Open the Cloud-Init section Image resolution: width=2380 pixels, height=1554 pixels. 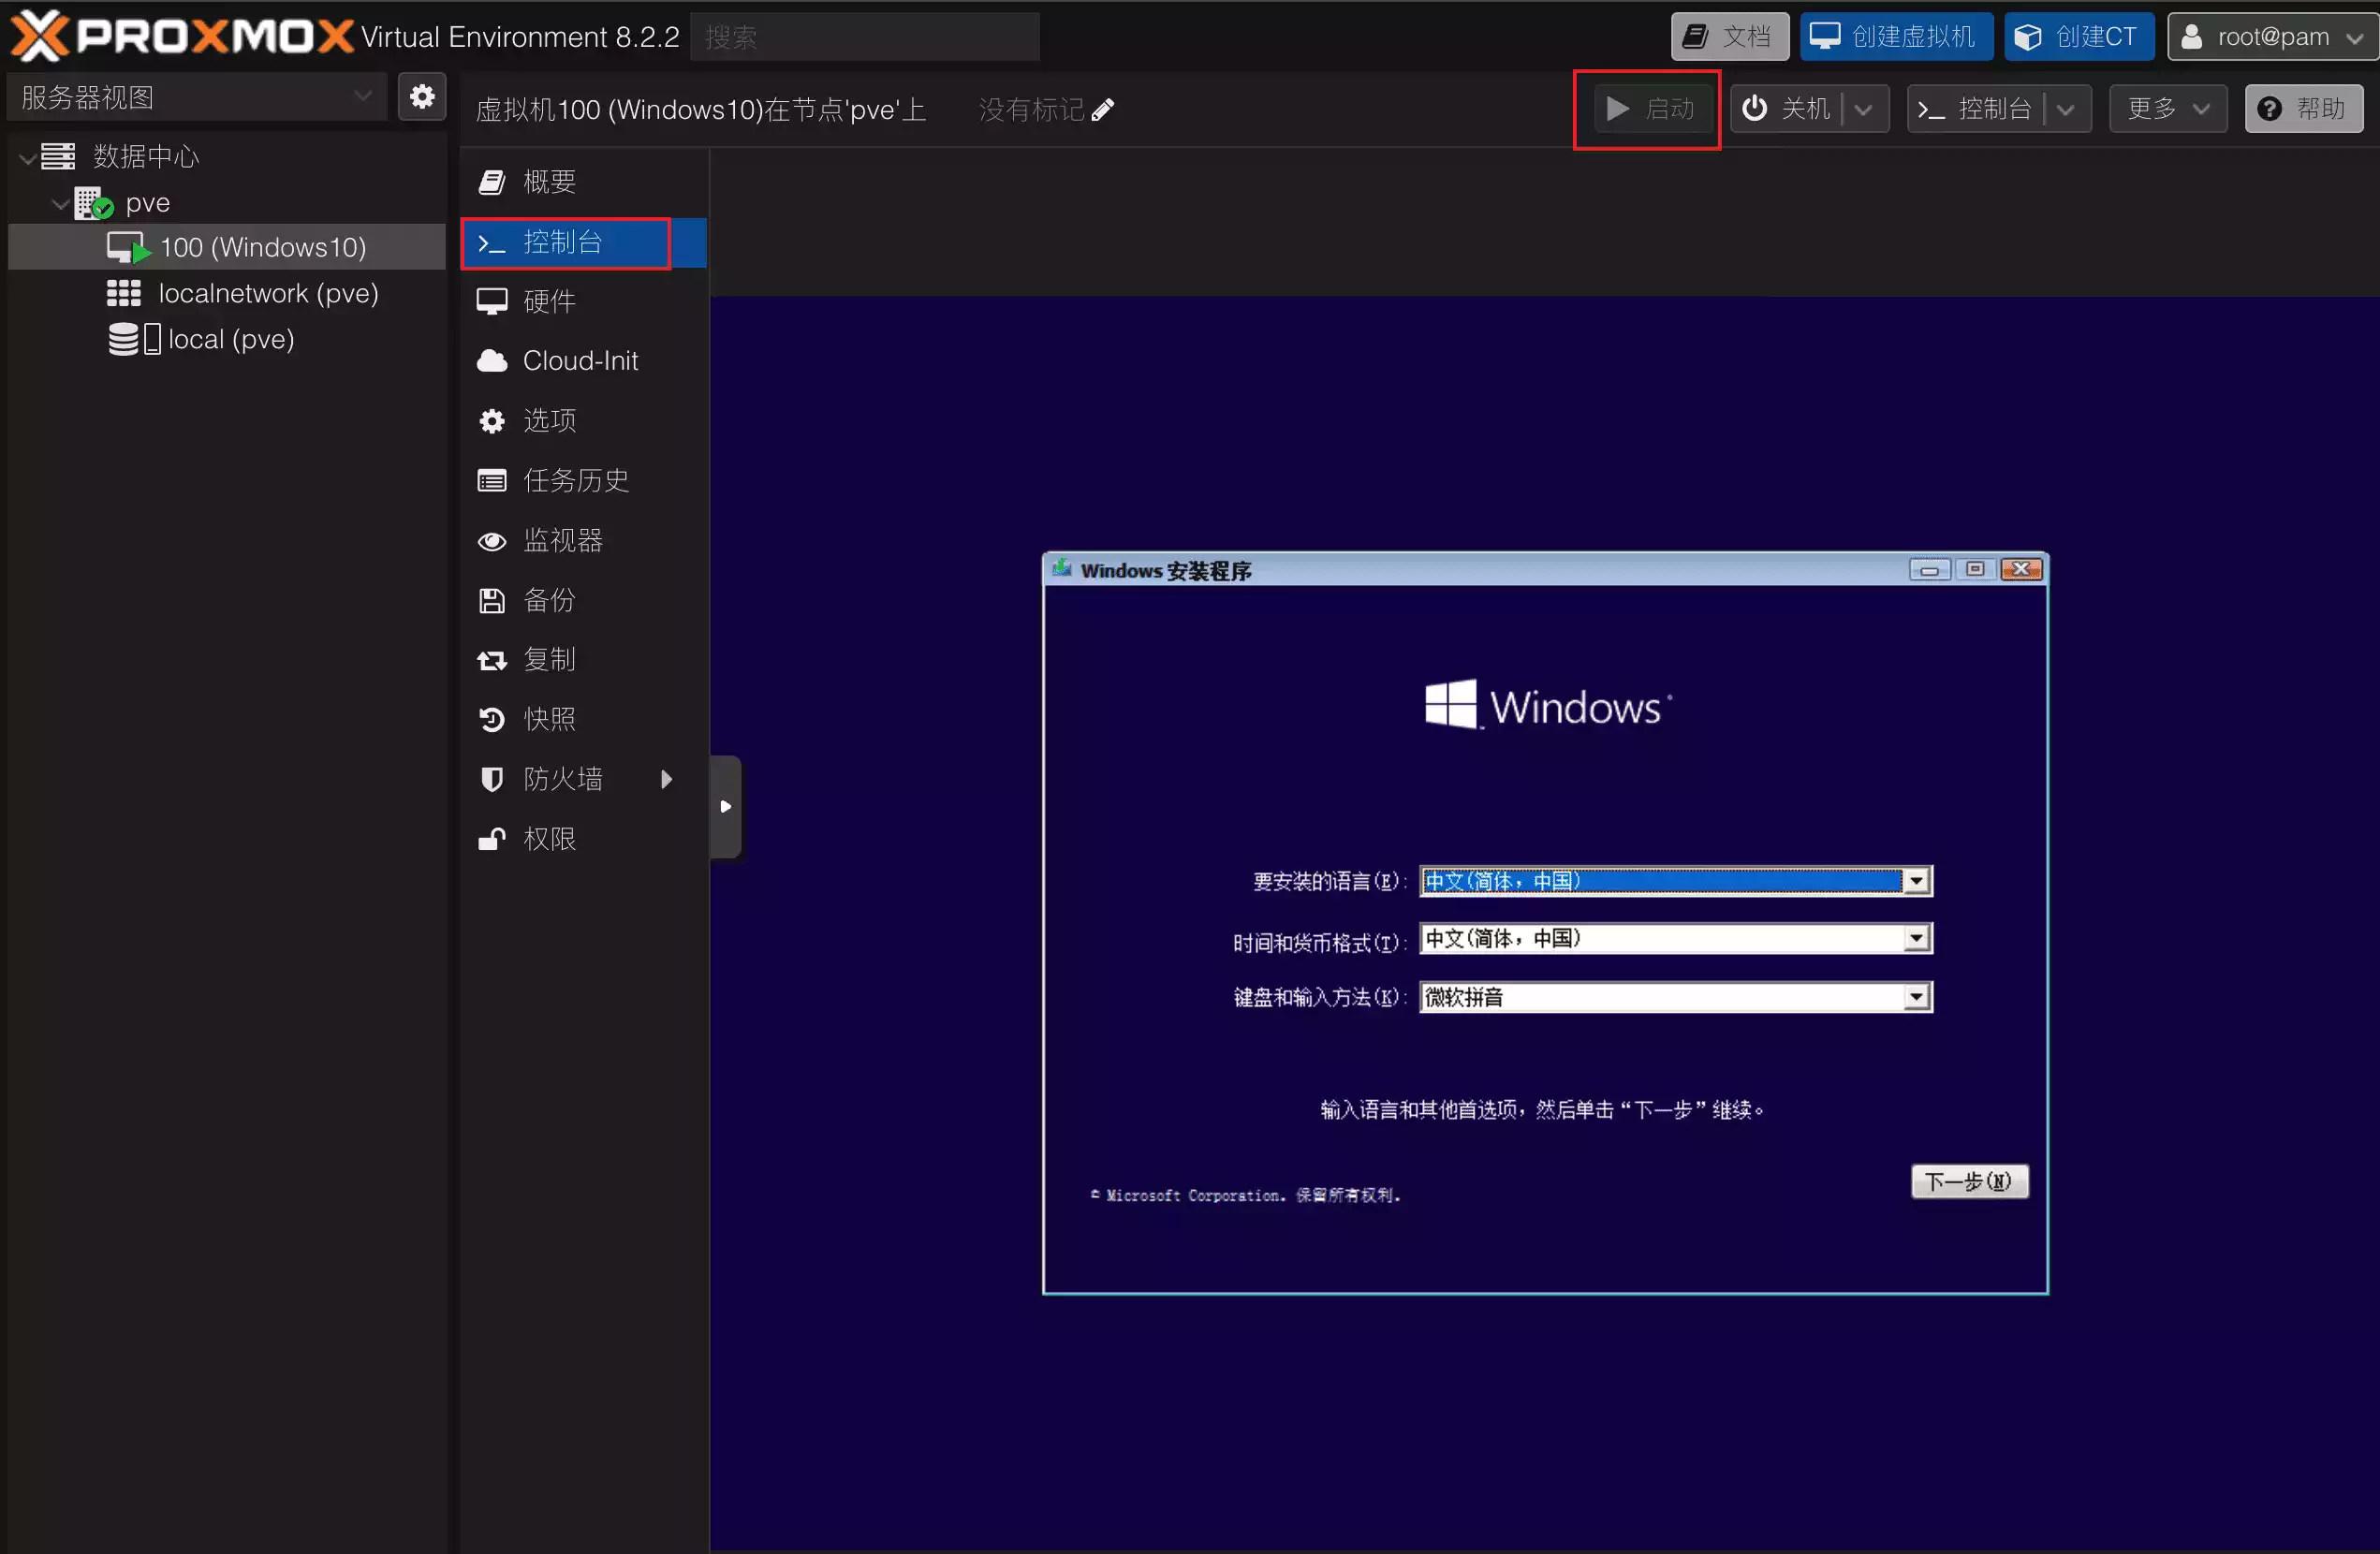[x=579, y=361]
